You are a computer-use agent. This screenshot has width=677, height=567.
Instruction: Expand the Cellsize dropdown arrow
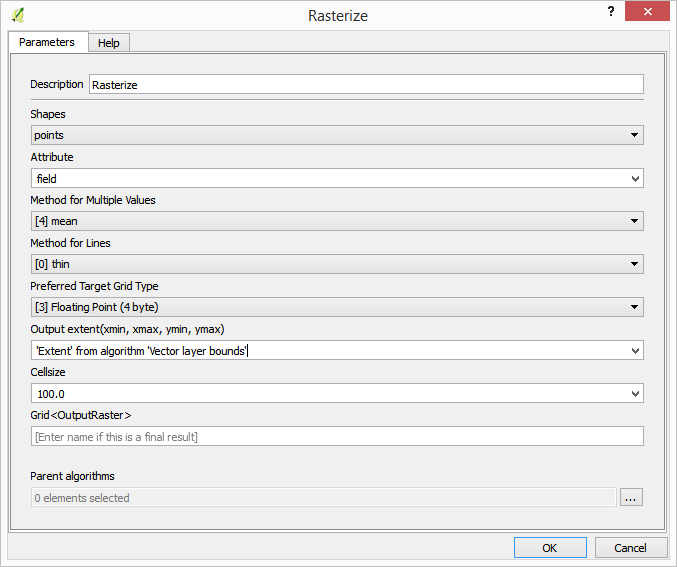click(x=635, y=394)
